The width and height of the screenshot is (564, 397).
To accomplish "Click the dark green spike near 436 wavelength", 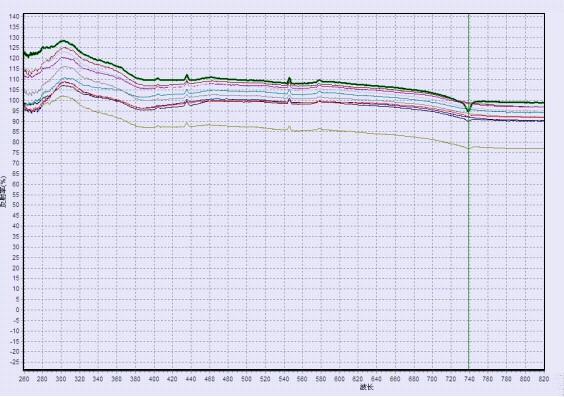I will click(x=187, y=76).
